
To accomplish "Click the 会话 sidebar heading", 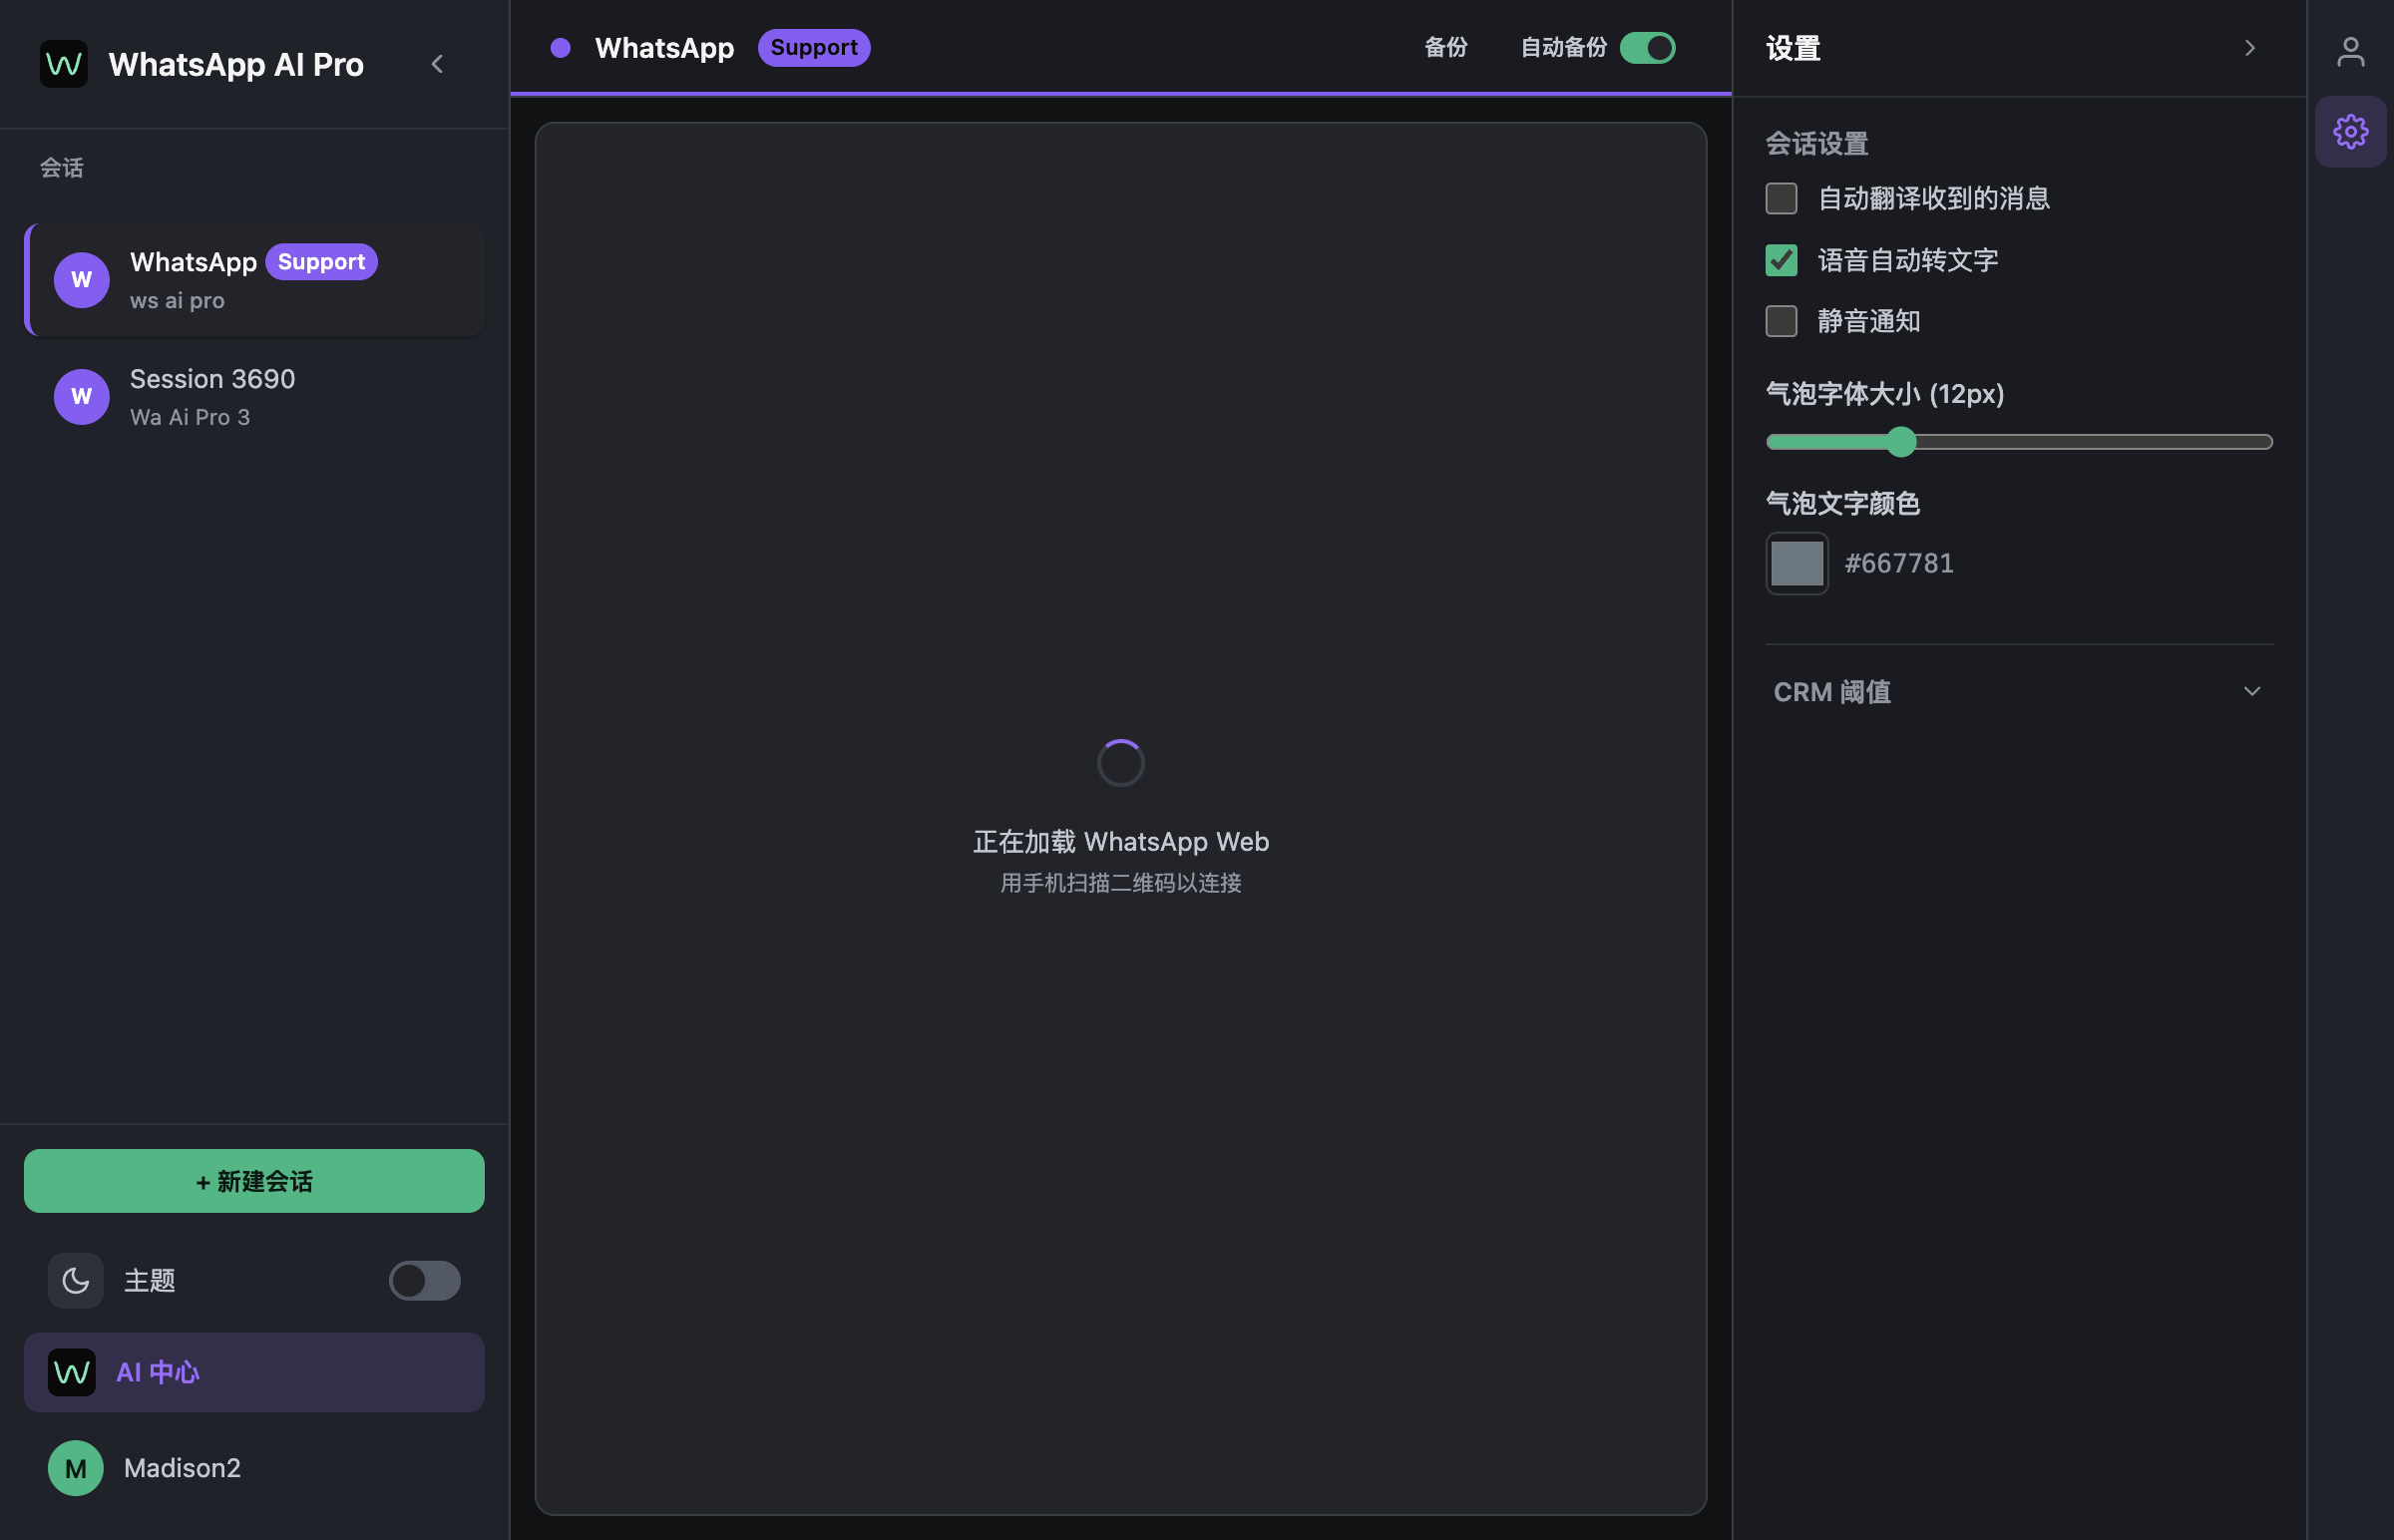I will (x=62, y=167).
